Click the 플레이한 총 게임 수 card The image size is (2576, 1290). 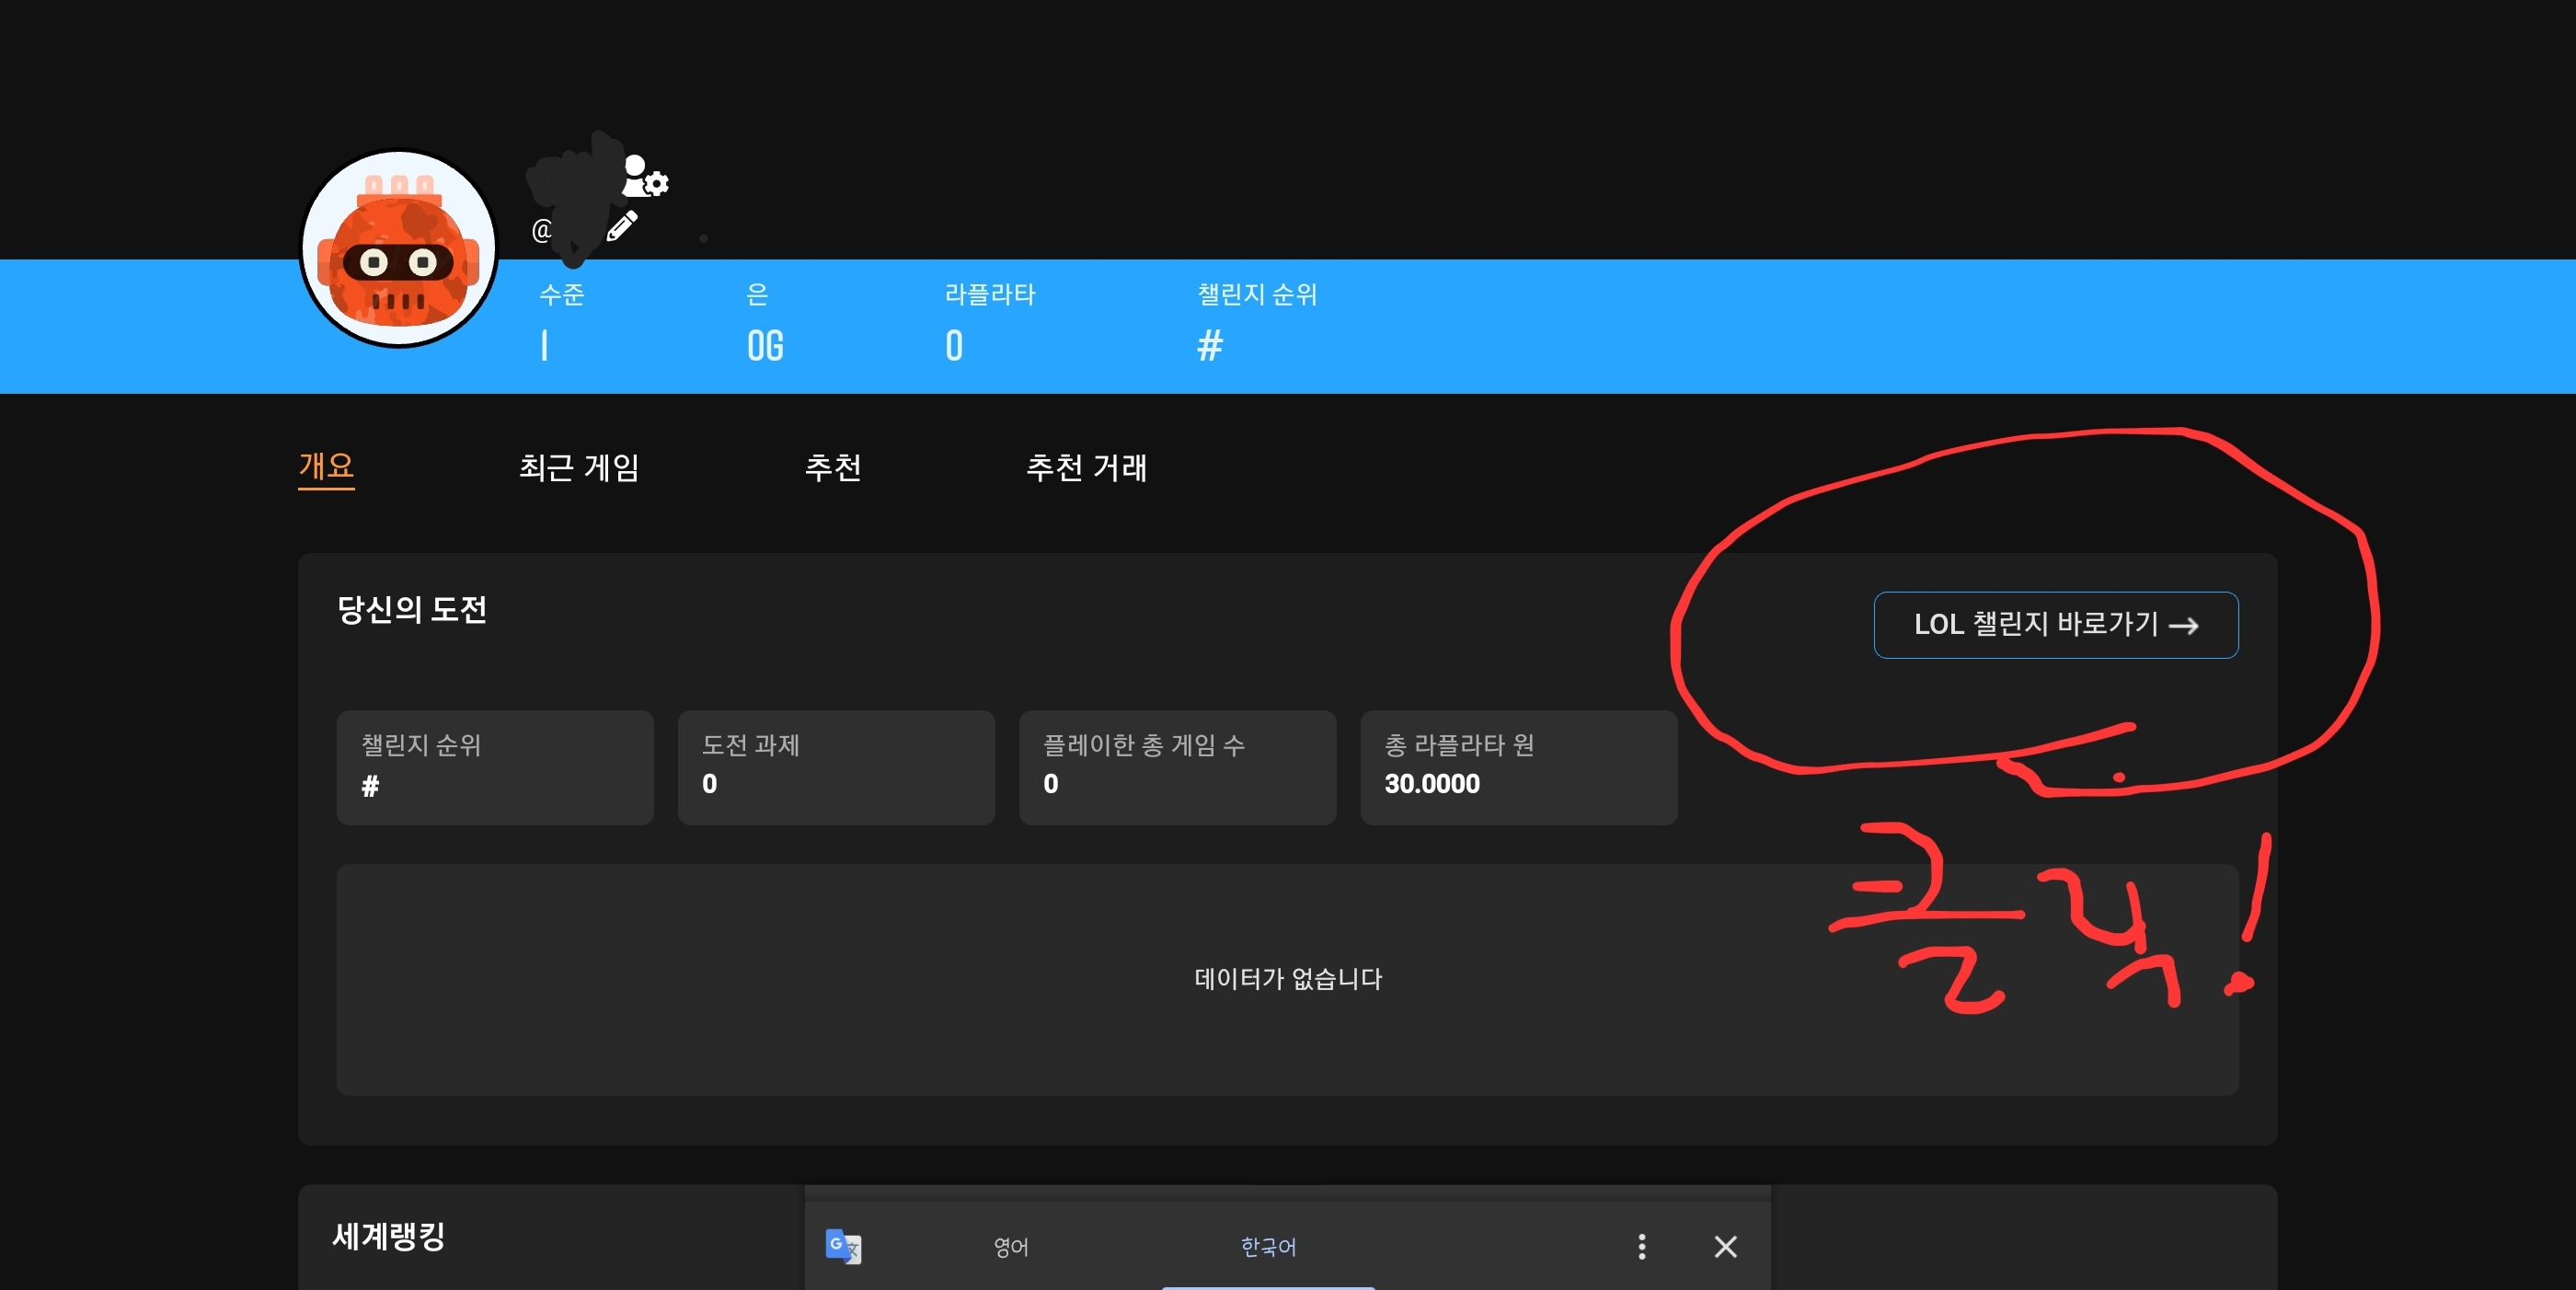click(x=1177, y=767)
